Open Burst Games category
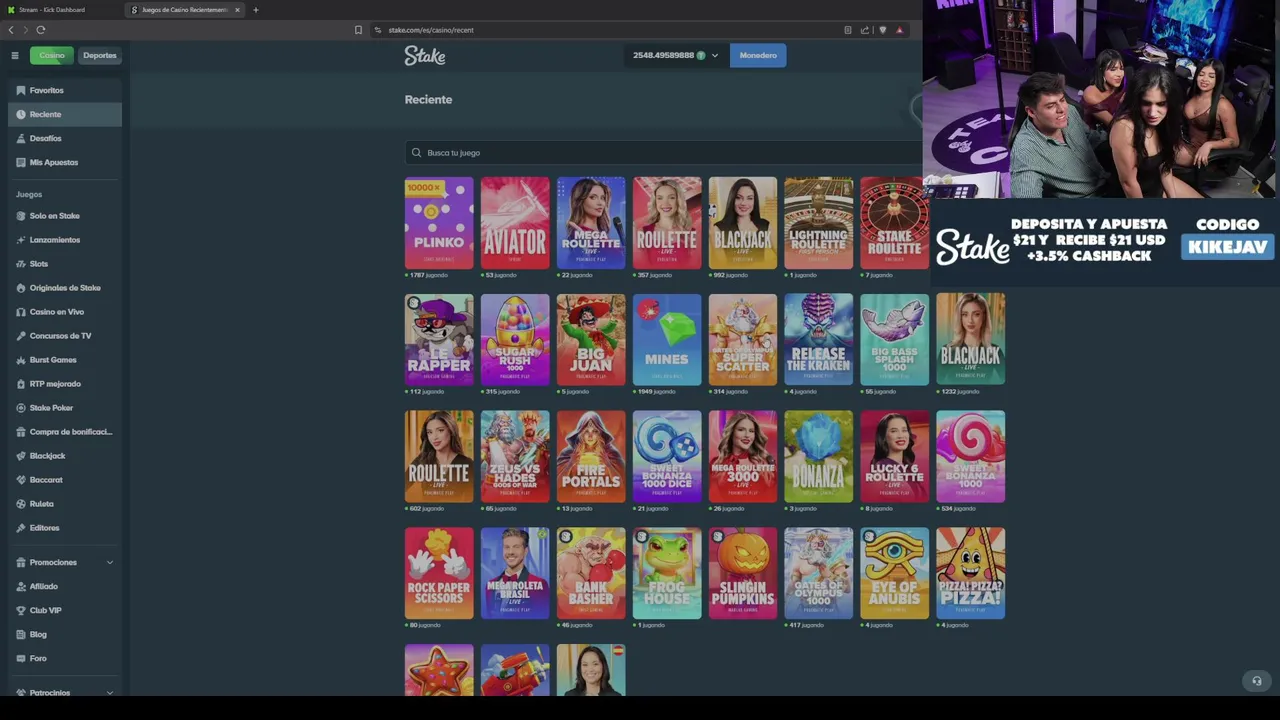 (x=65, y=360)
